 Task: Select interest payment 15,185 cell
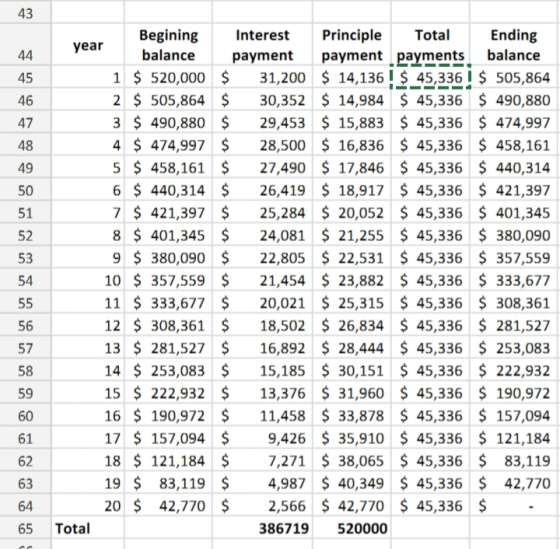point(262,370)
